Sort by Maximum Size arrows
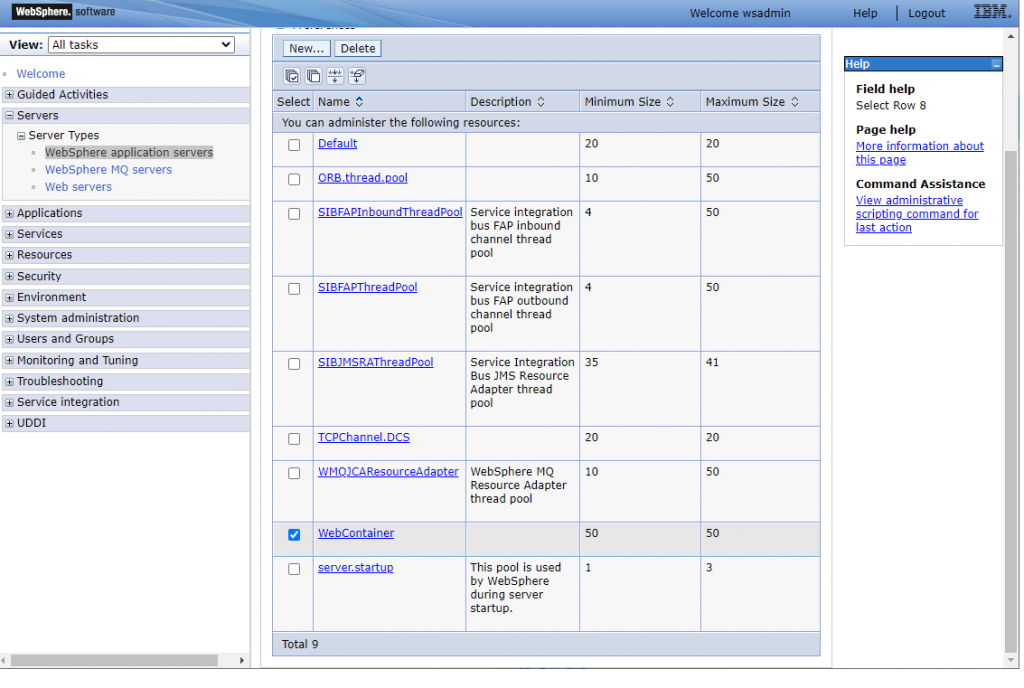The width and height of the screenshot is (1024, 688). tap(795, 102)
